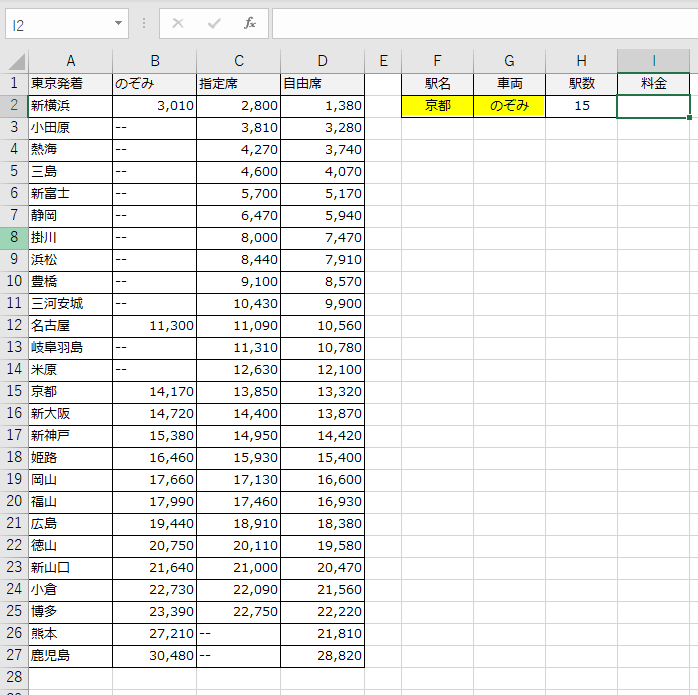Click yellow cell containing のぞみ

pos(509,105)
